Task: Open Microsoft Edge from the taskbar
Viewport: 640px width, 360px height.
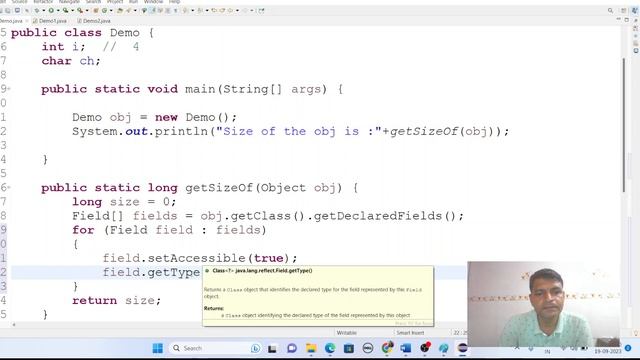Action: pyautogui.click(x=330, y=348)
